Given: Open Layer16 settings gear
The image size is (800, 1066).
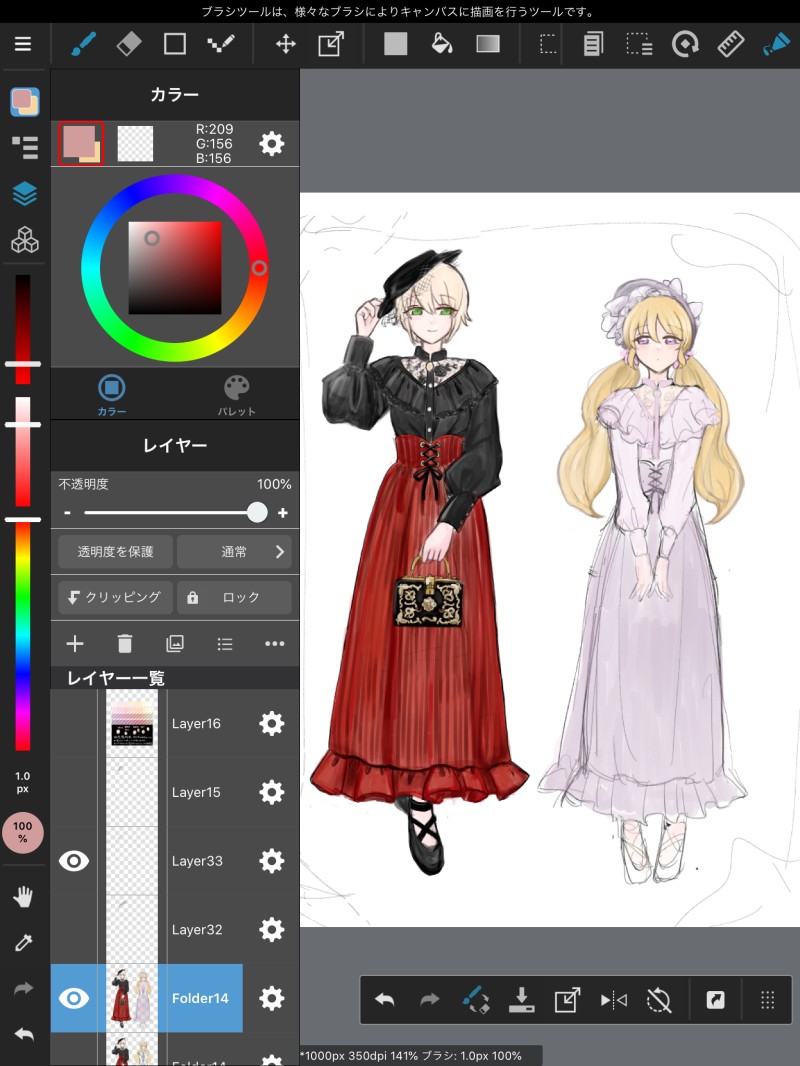Looking at the screenshot, I should [272, 723].
